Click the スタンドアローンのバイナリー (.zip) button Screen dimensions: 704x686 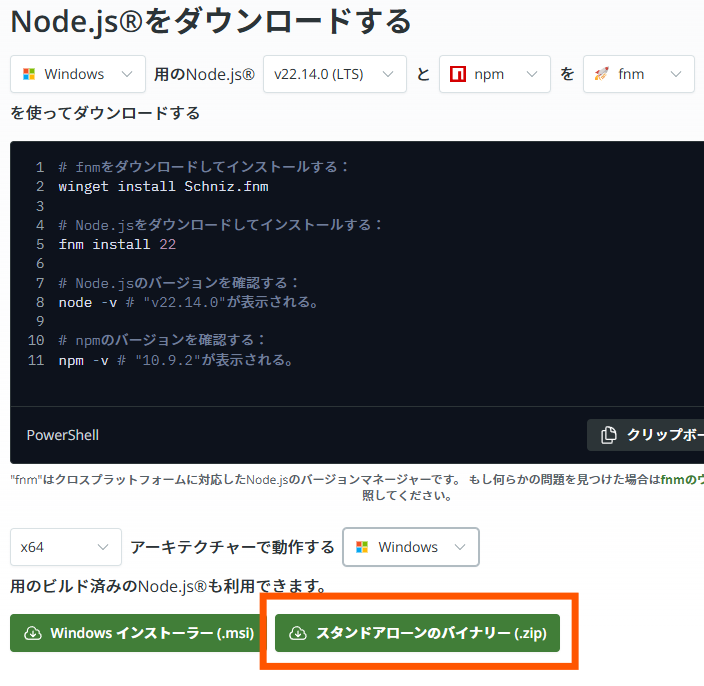(x=417, y=633)
